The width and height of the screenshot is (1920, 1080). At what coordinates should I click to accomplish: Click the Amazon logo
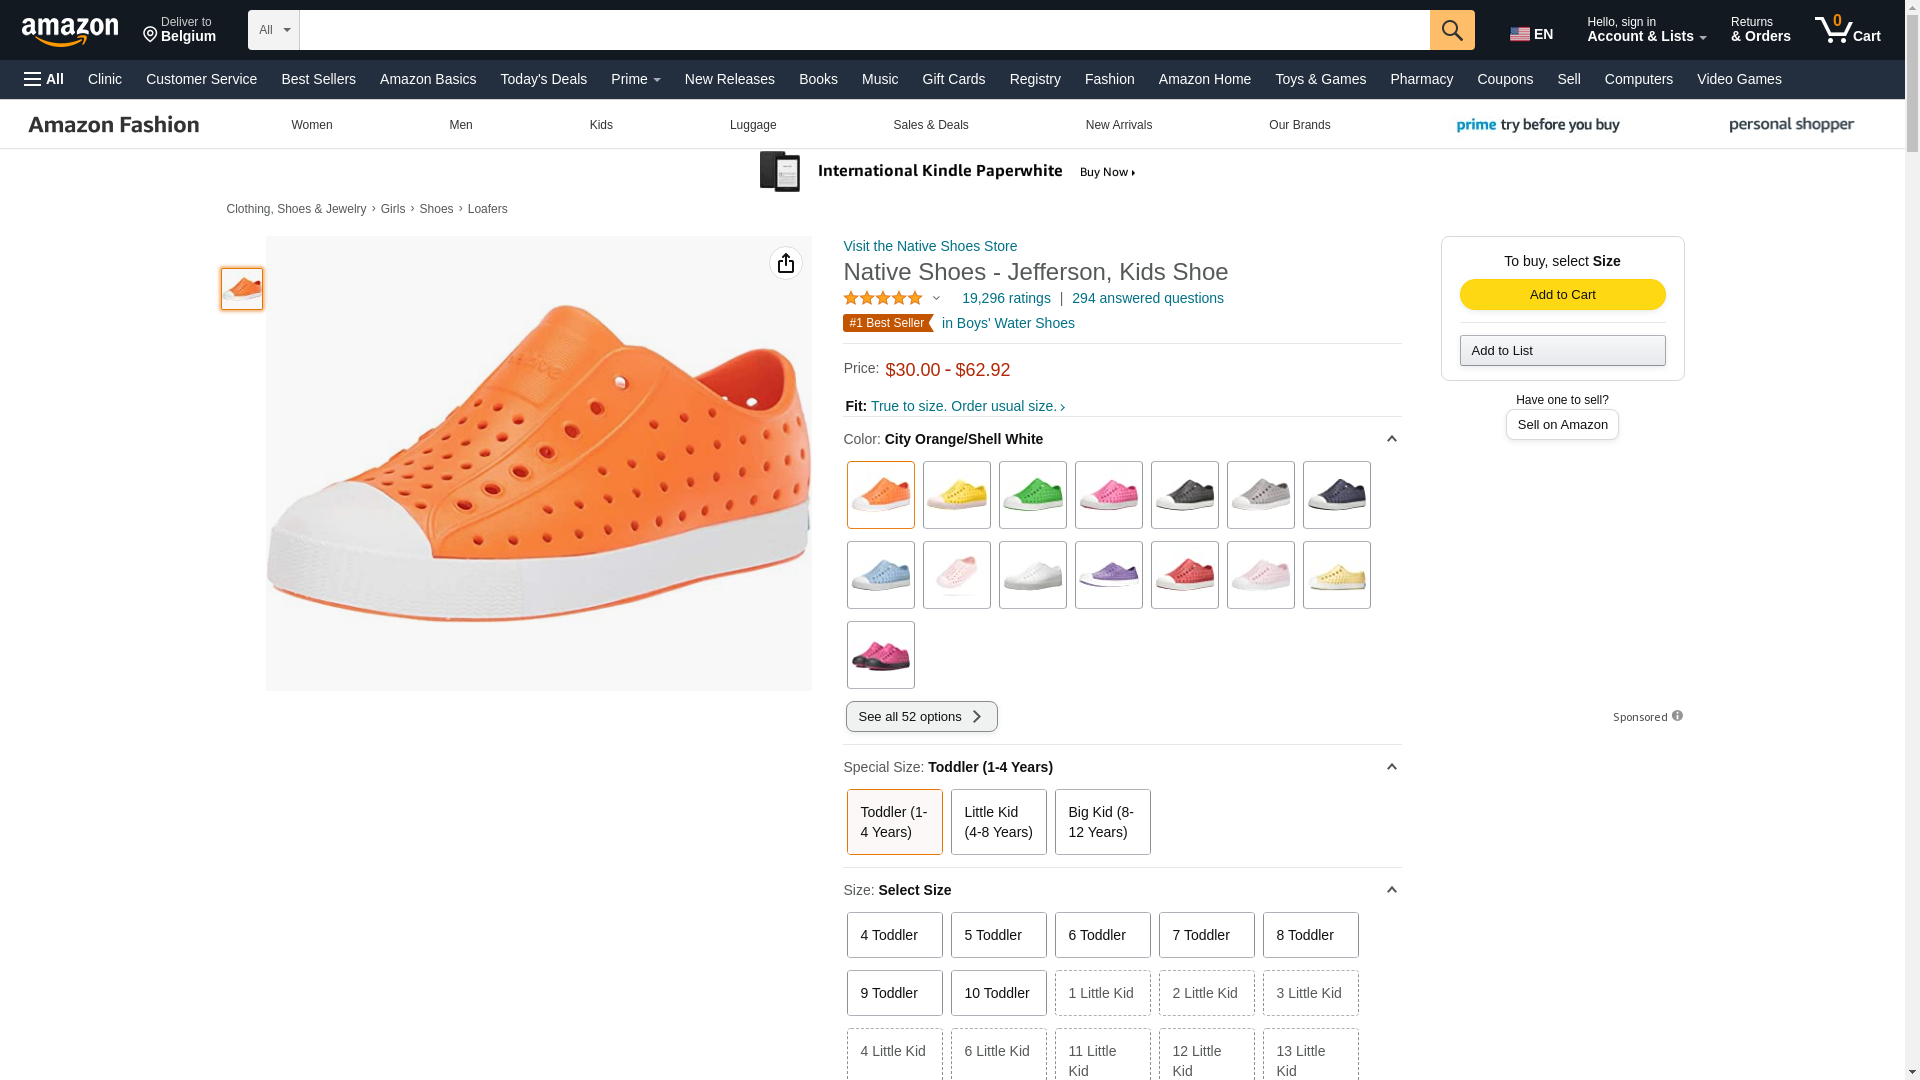[70, 32]
